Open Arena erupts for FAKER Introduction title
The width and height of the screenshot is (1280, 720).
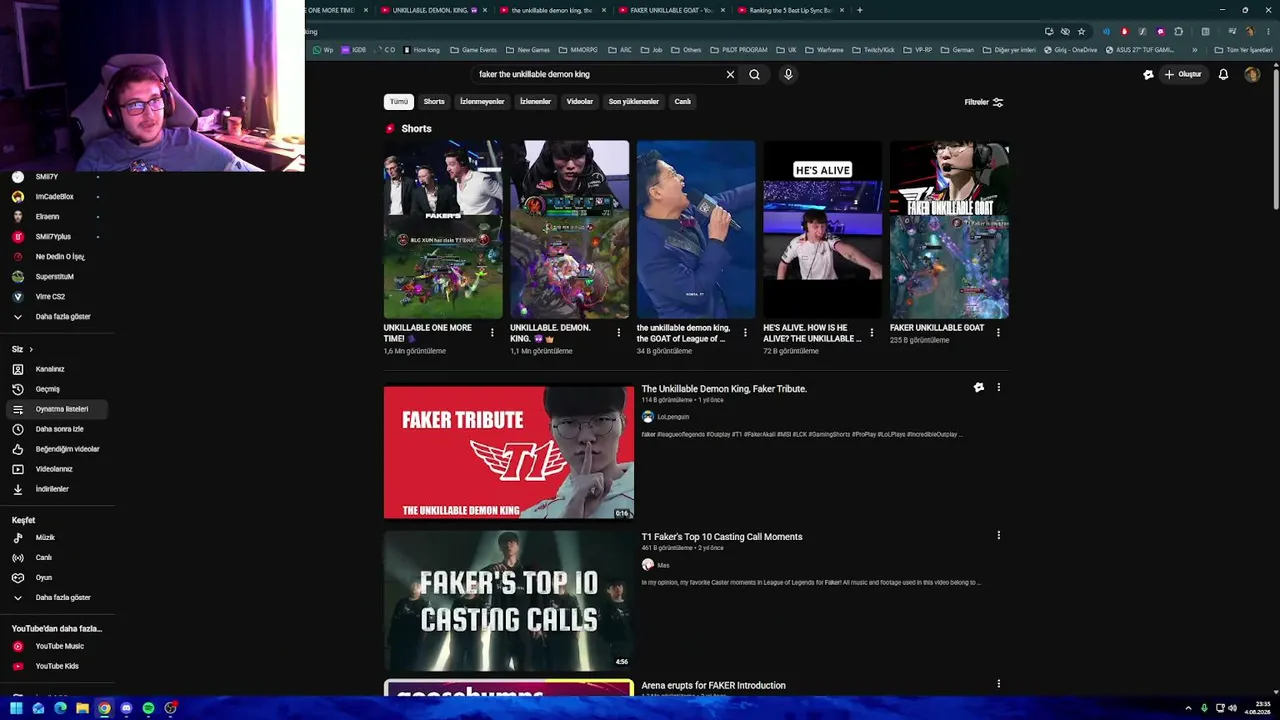[713, 686]
